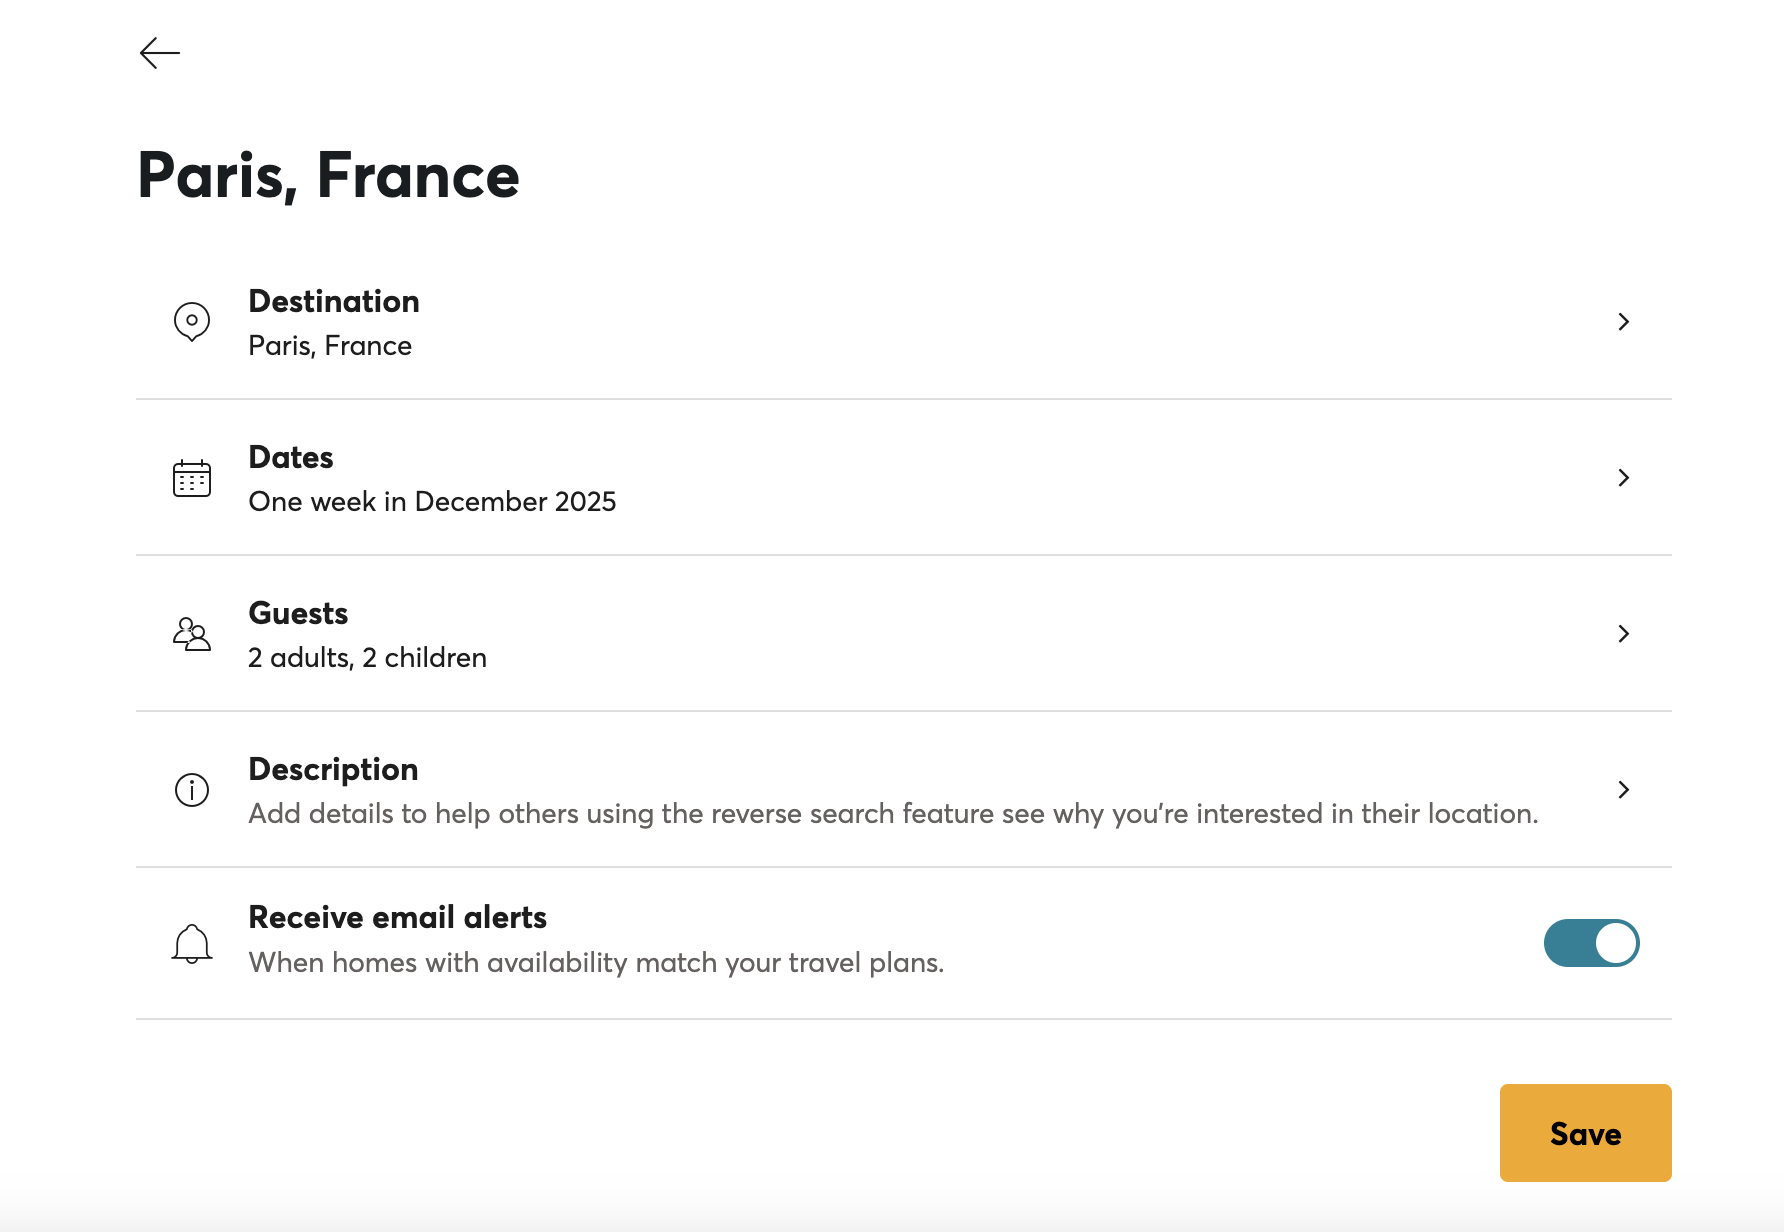Click "One week in December 2025" text
Viewport: 1784px width, 1232px height.
point(432,501)
